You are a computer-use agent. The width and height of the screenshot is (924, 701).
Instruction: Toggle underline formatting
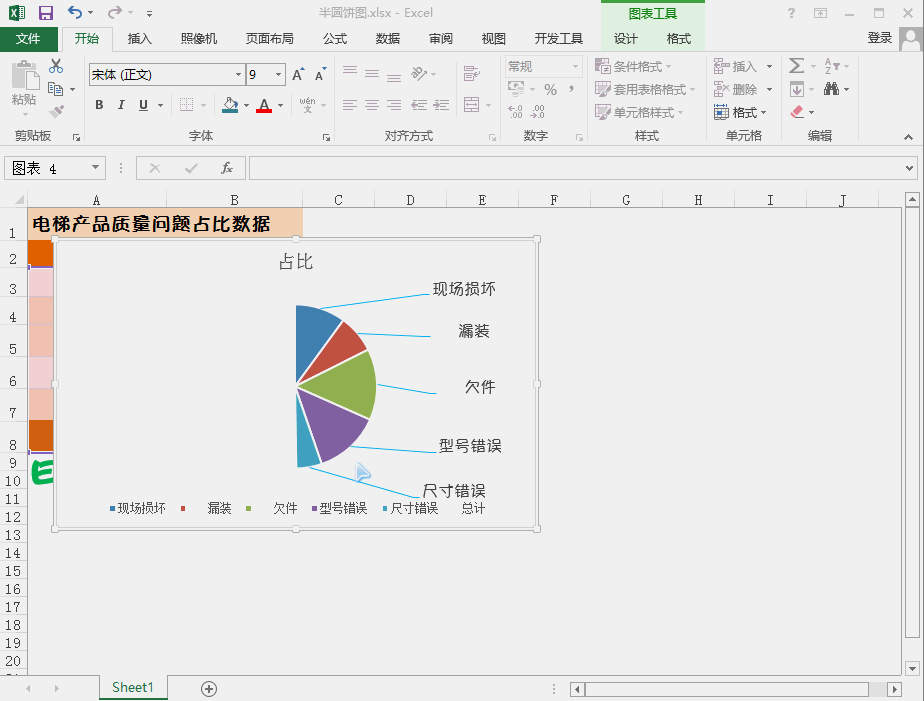(143, 105)
